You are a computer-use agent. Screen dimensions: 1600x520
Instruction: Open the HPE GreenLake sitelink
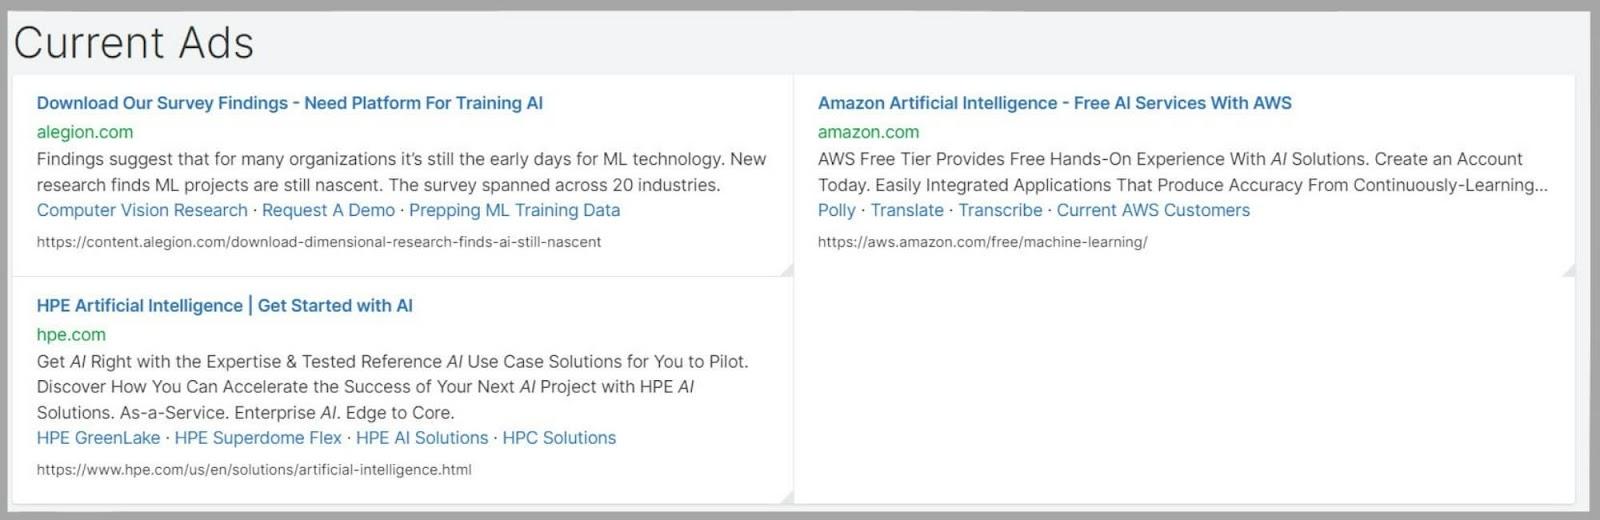[98, 438]
